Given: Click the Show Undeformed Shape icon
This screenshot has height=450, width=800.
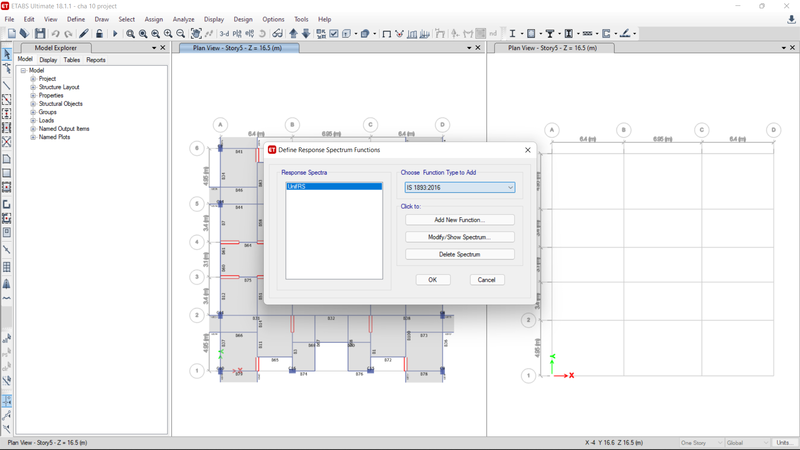Looking at the screenshot, I should click(x=387, y=34).
